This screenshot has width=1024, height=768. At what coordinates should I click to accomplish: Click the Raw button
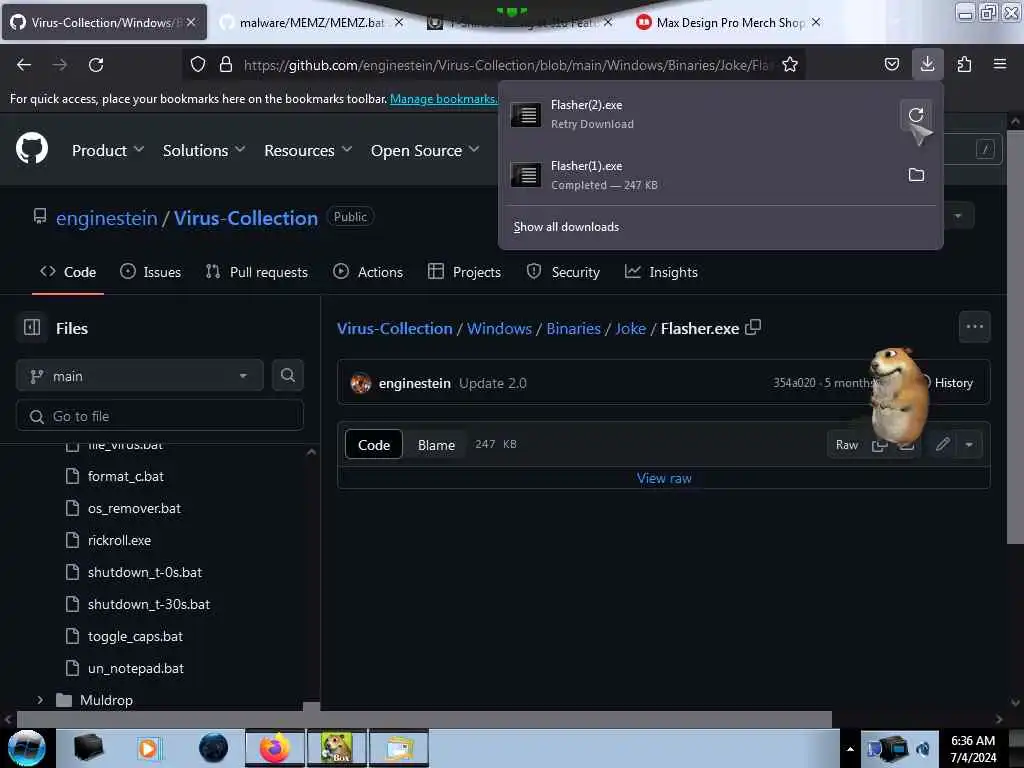point(847,445)
